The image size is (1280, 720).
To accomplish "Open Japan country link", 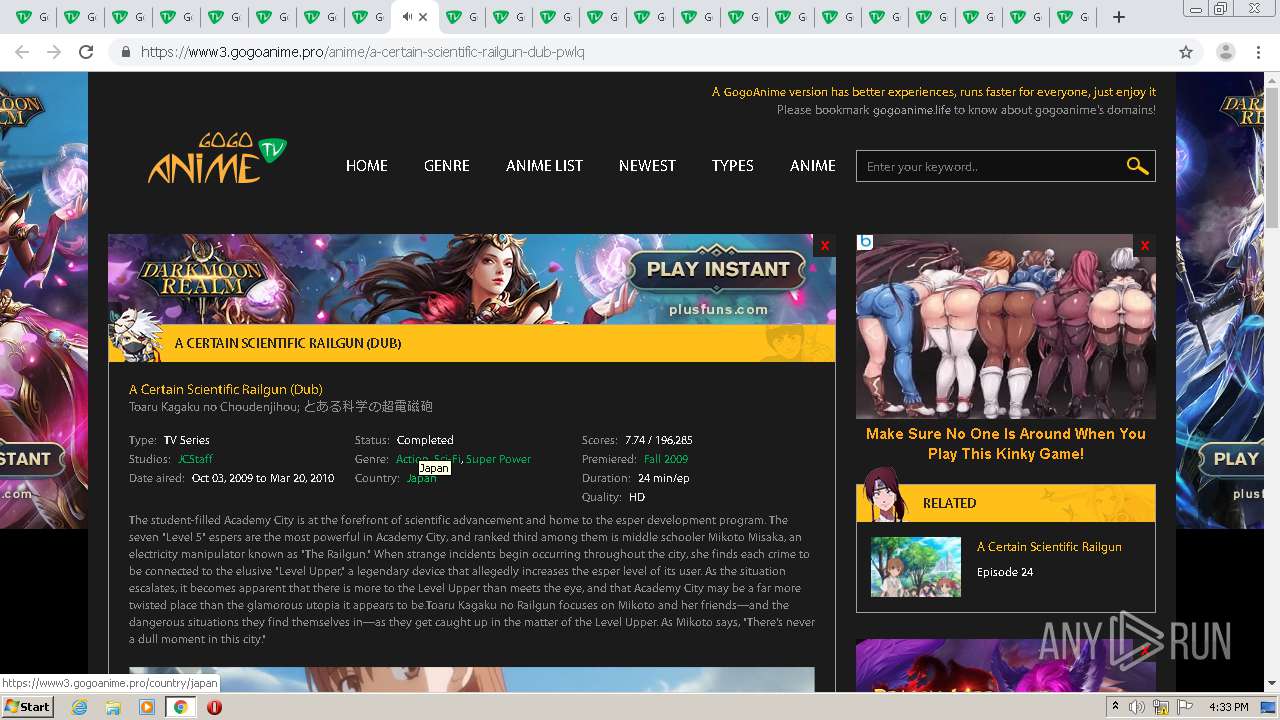I will tap(421, 478).
